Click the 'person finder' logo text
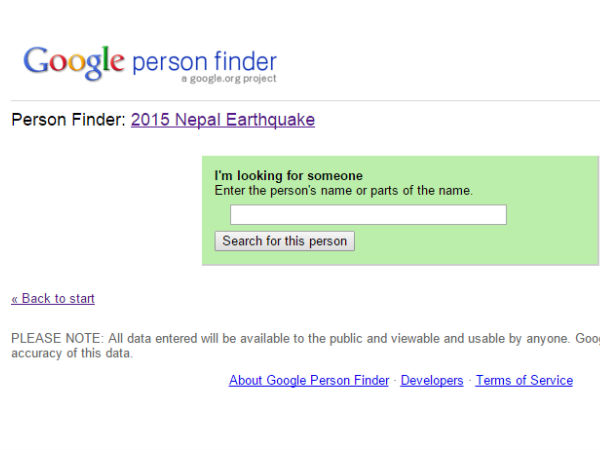600x450 pixels. (x=204, y=62)
